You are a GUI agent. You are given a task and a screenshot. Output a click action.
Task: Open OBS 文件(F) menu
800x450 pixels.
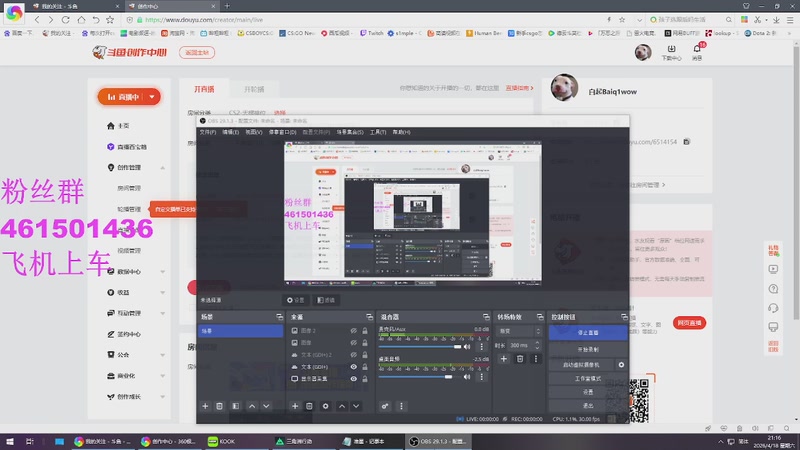208,132
